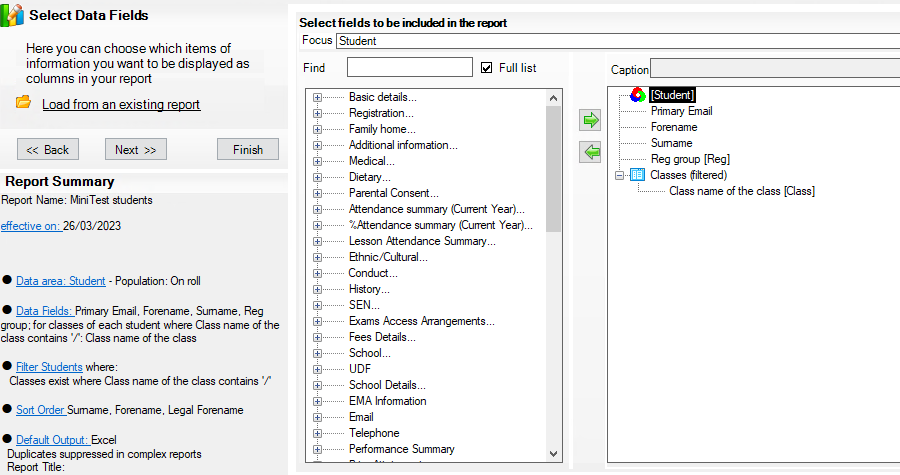
Task: Click the green add-field right arrow
Action: 590,120
